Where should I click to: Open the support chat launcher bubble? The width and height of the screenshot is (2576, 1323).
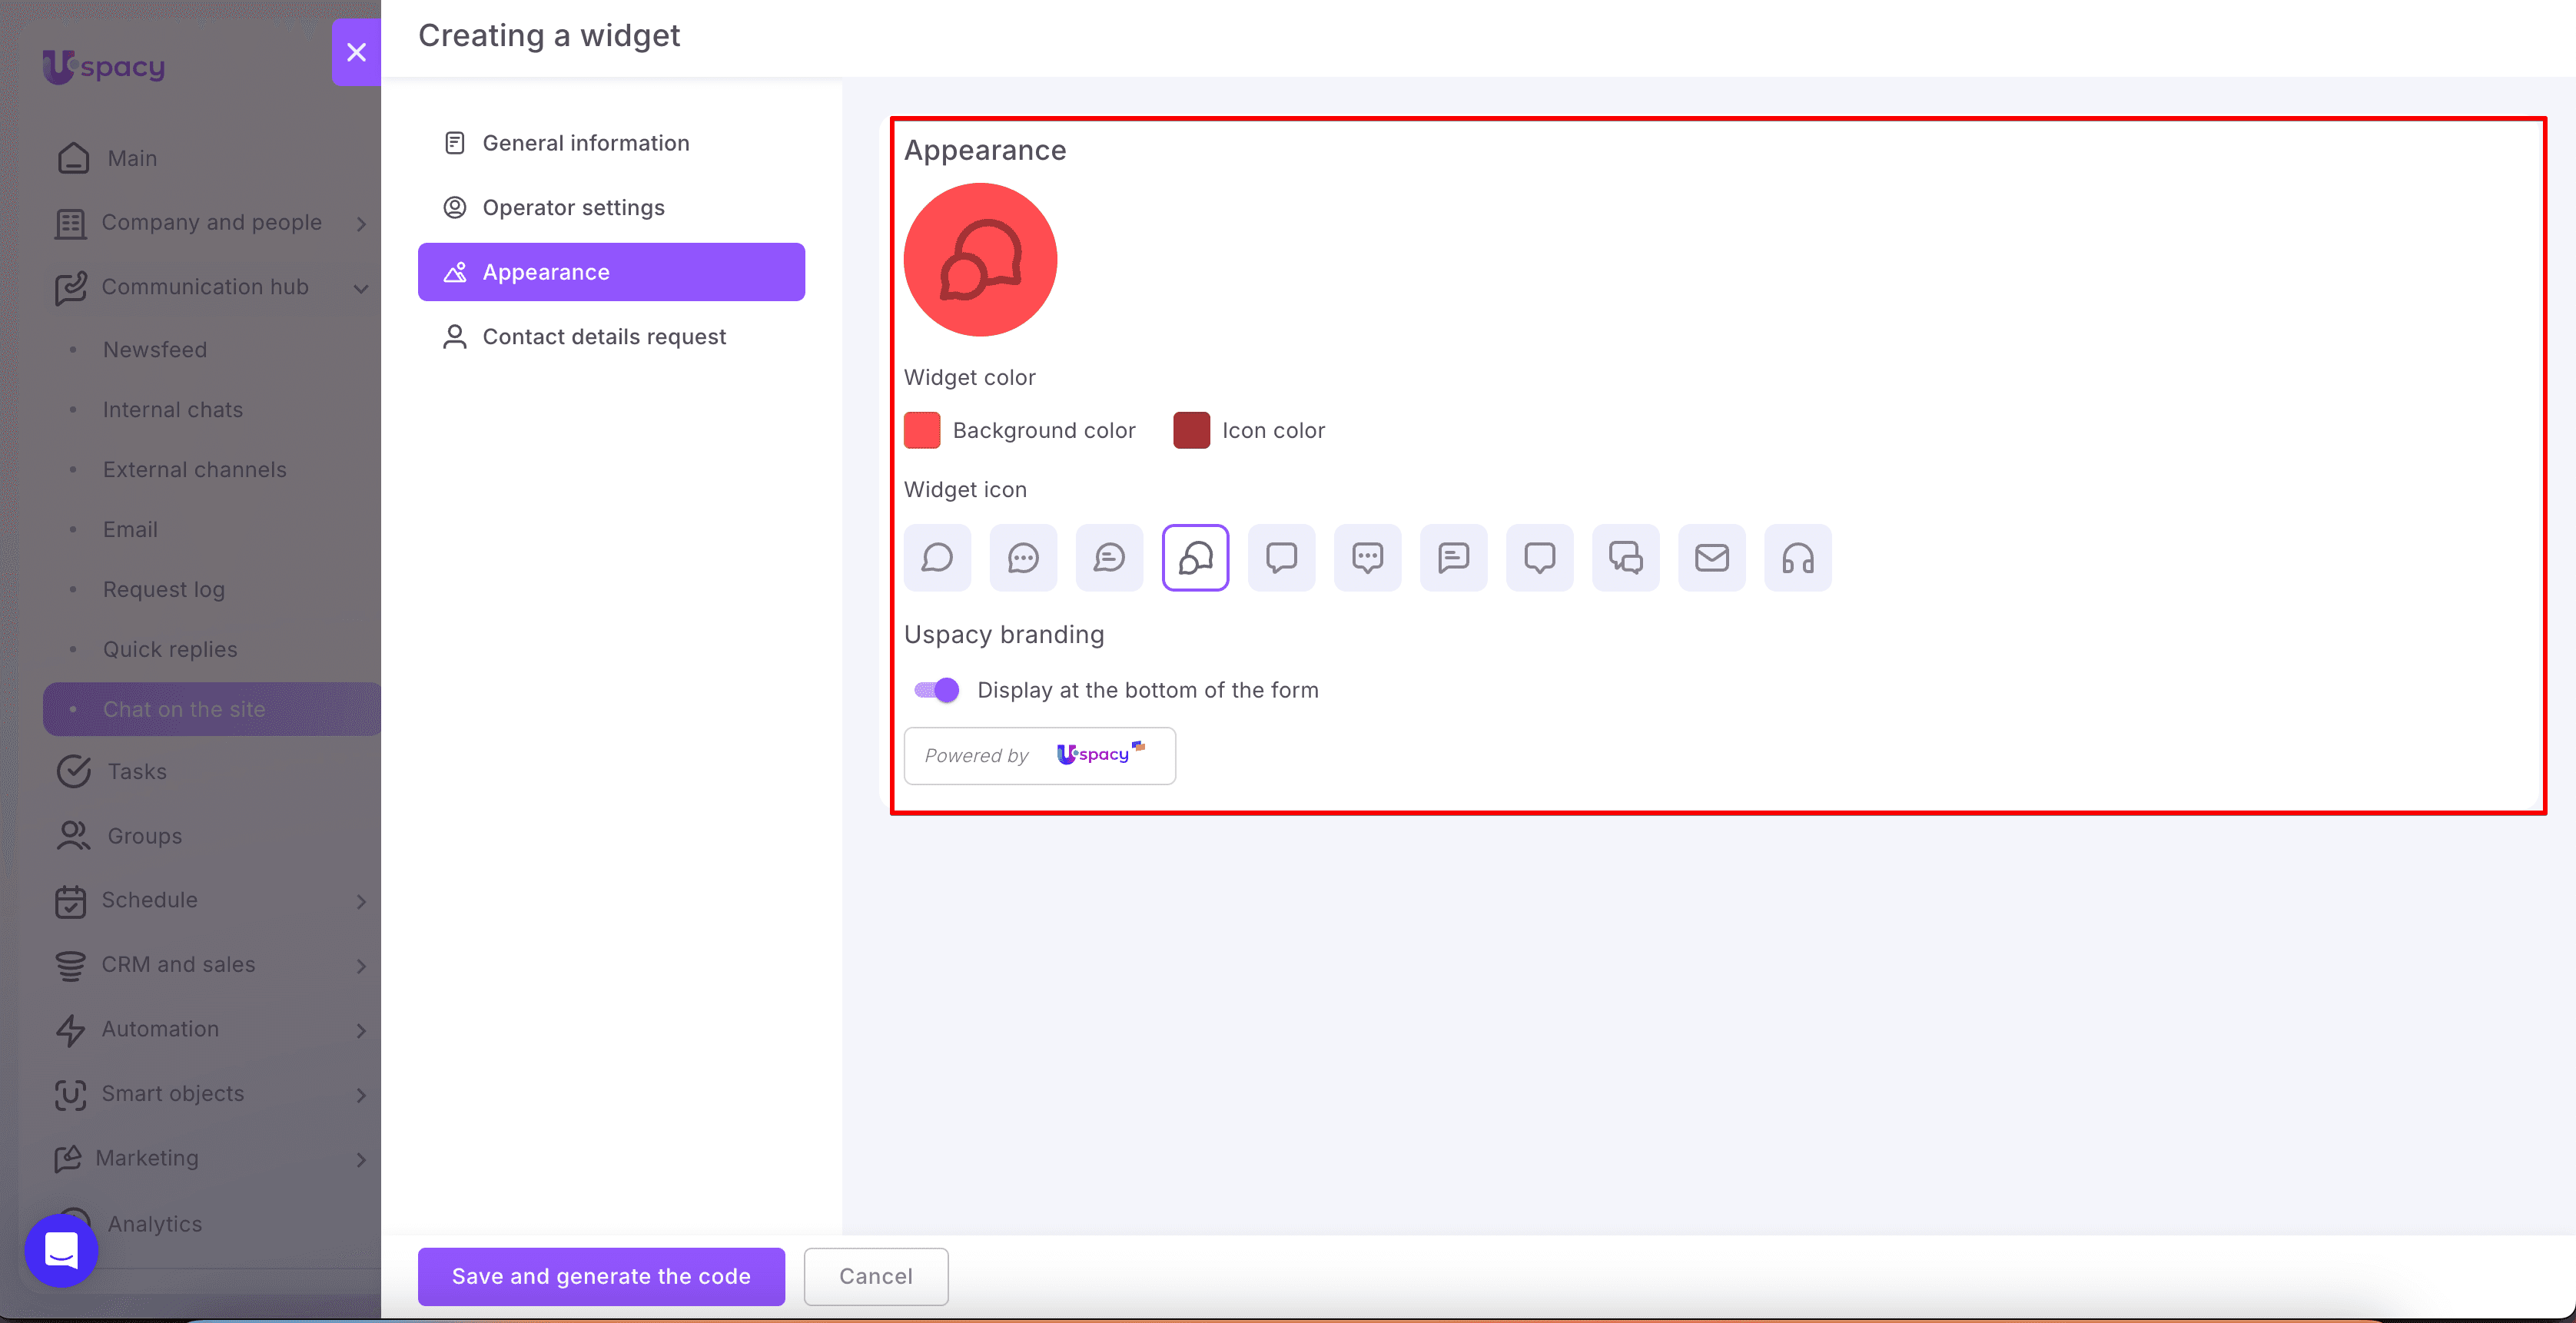coord(61,1250)
